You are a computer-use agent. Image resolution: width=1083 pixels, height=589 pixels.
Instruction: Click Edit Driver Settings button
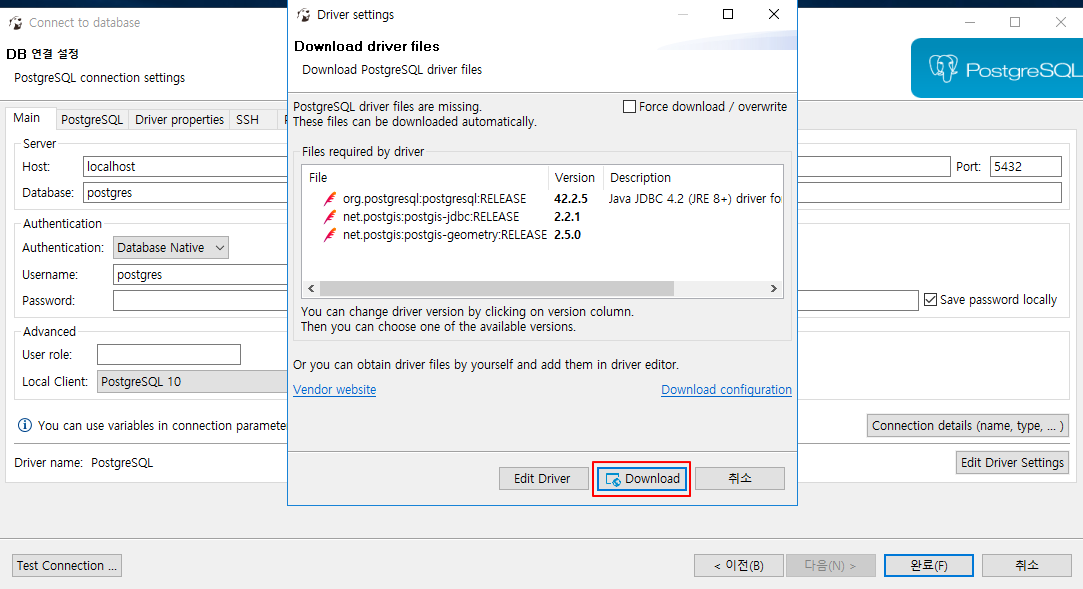1013,463
